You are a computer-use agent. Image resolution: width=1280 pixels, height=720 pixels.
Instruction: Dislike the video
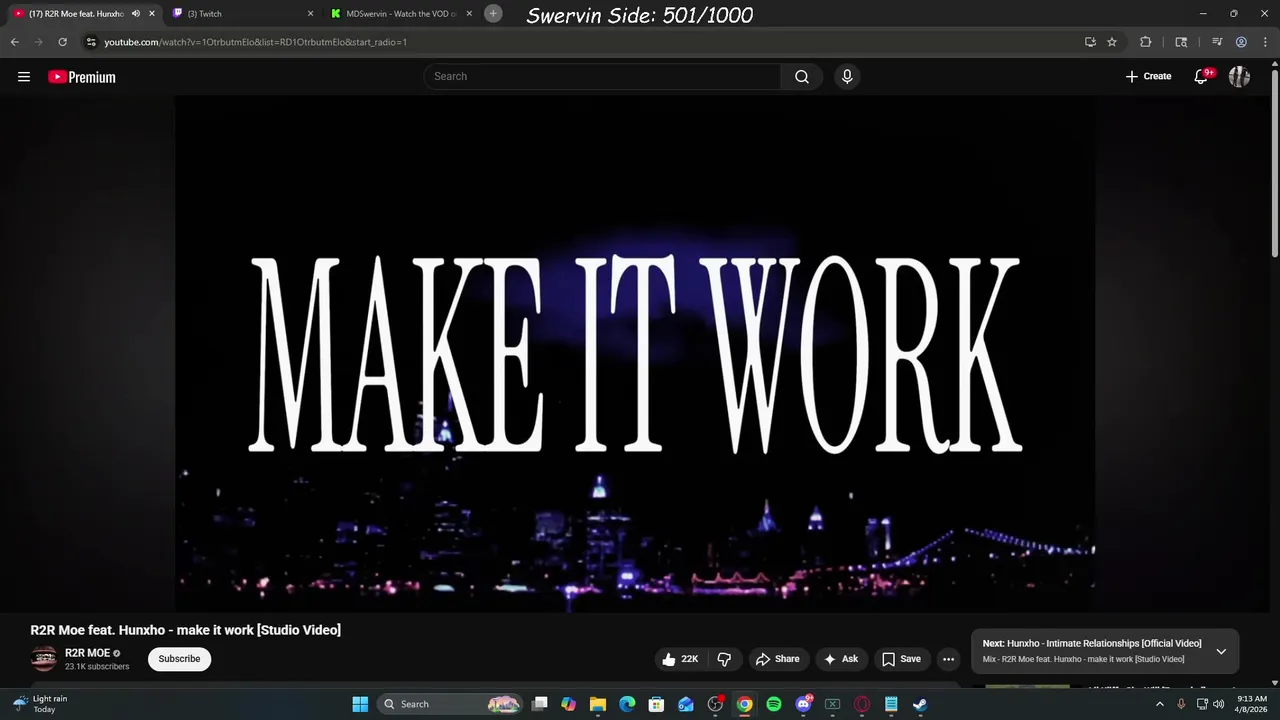pos(724,659)
